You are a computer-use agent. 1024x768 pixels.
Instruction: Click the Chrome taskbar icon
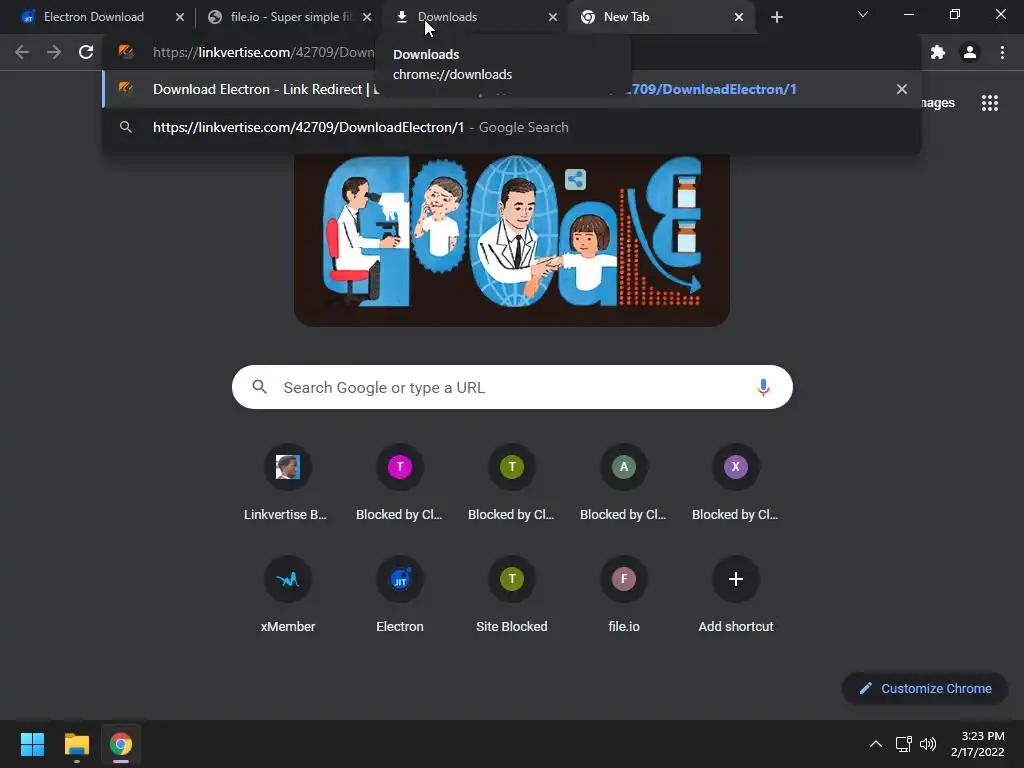pos(121,744)
